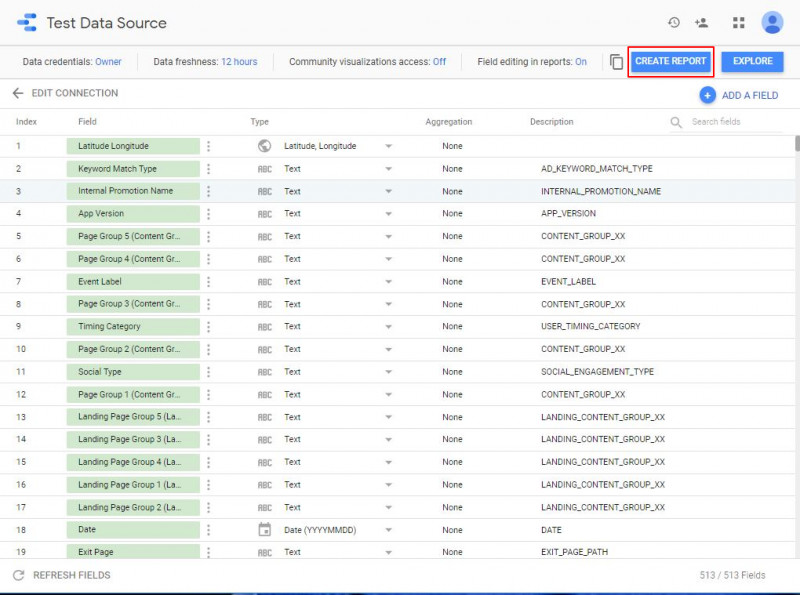Click the ABC type icon for Exit Page
800x595 pixels.
[264, 552]
